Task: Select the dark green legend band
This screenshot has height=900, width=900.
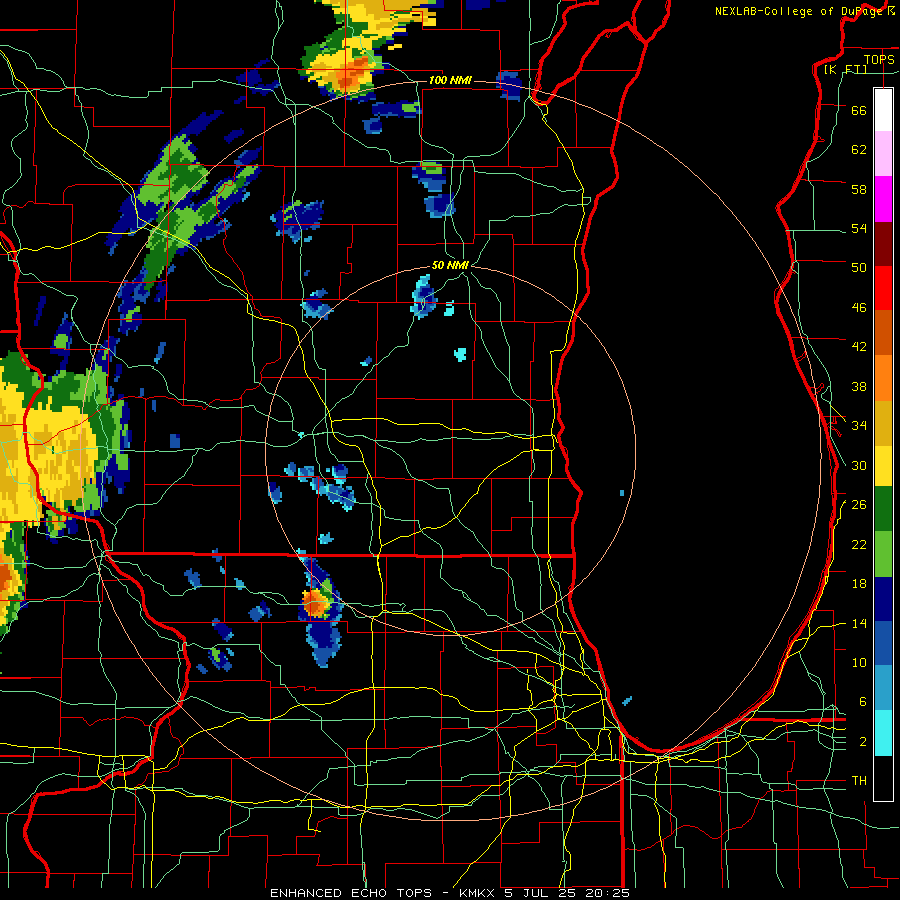Action: 883,509
